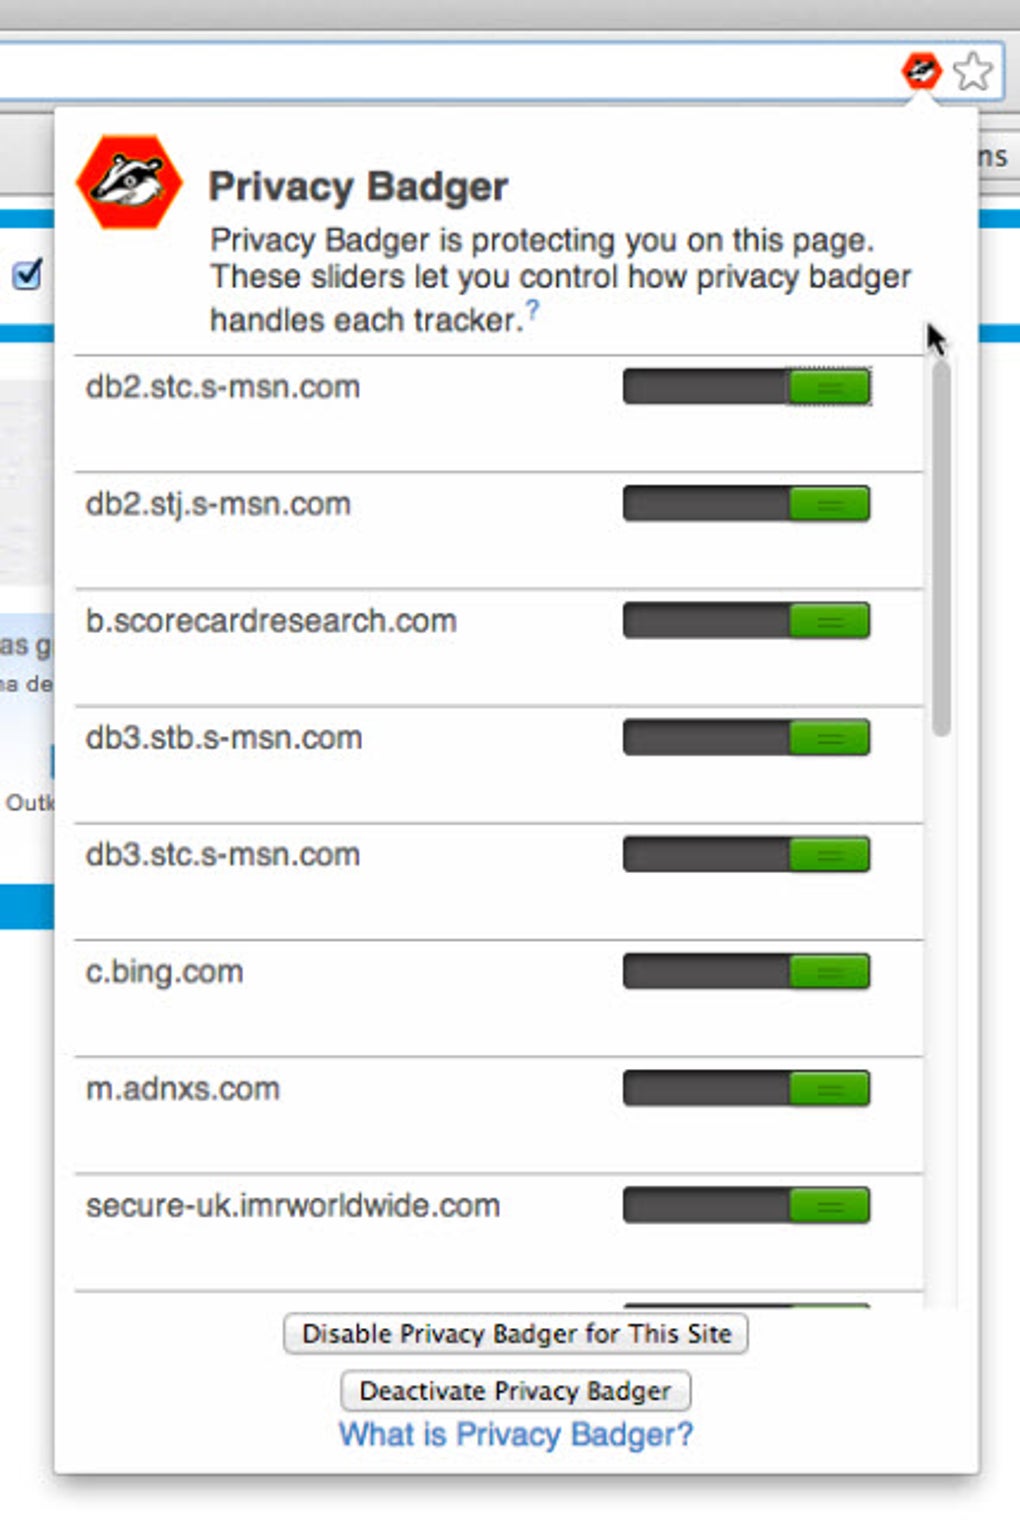The height and width of the screenshot is (1526, 1020).
Task: Move the db3.stb.s-msn.com slider
Action: [x=829, y=738]
